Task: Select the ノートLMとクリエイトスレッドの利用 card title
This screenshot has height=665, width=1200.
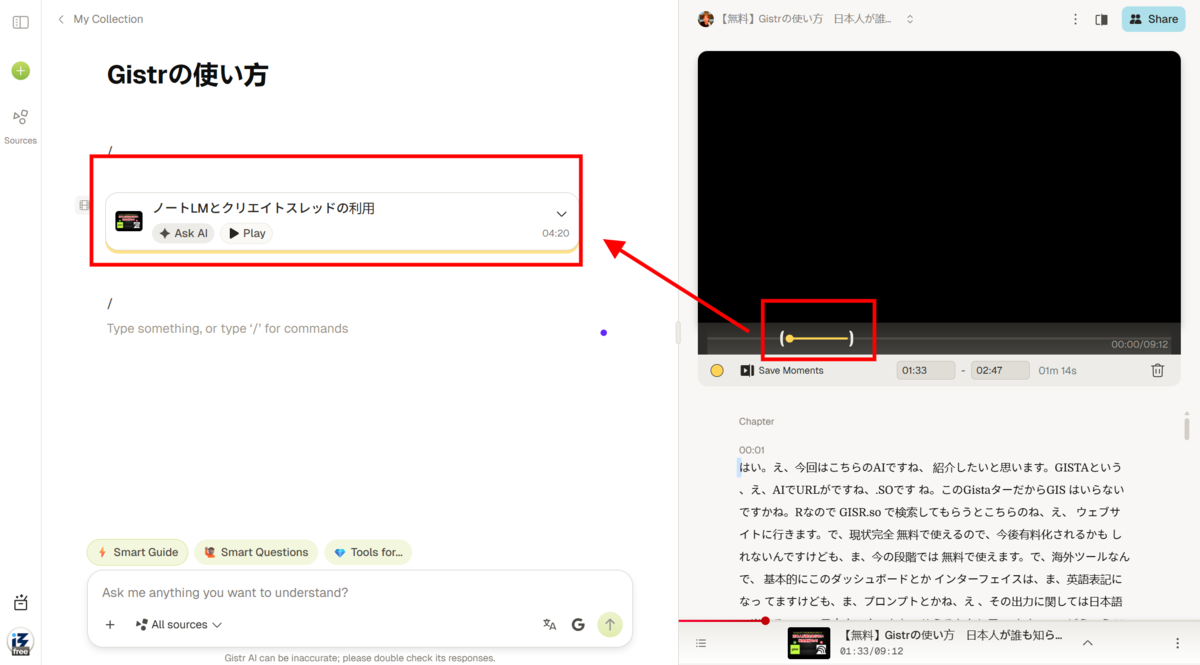Action: (x=264, y=208)
